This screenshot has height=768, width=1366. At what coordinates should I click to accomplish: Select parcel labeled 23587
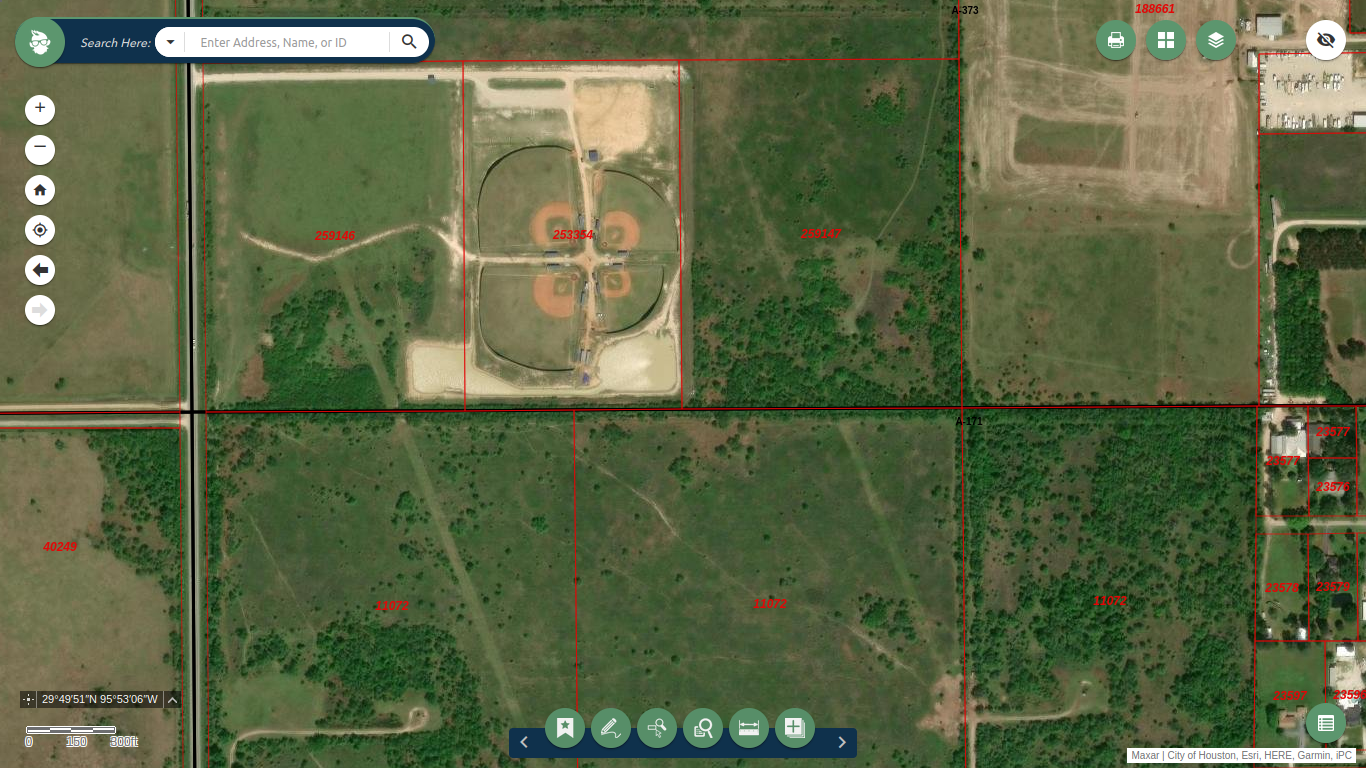point(1290,696)
